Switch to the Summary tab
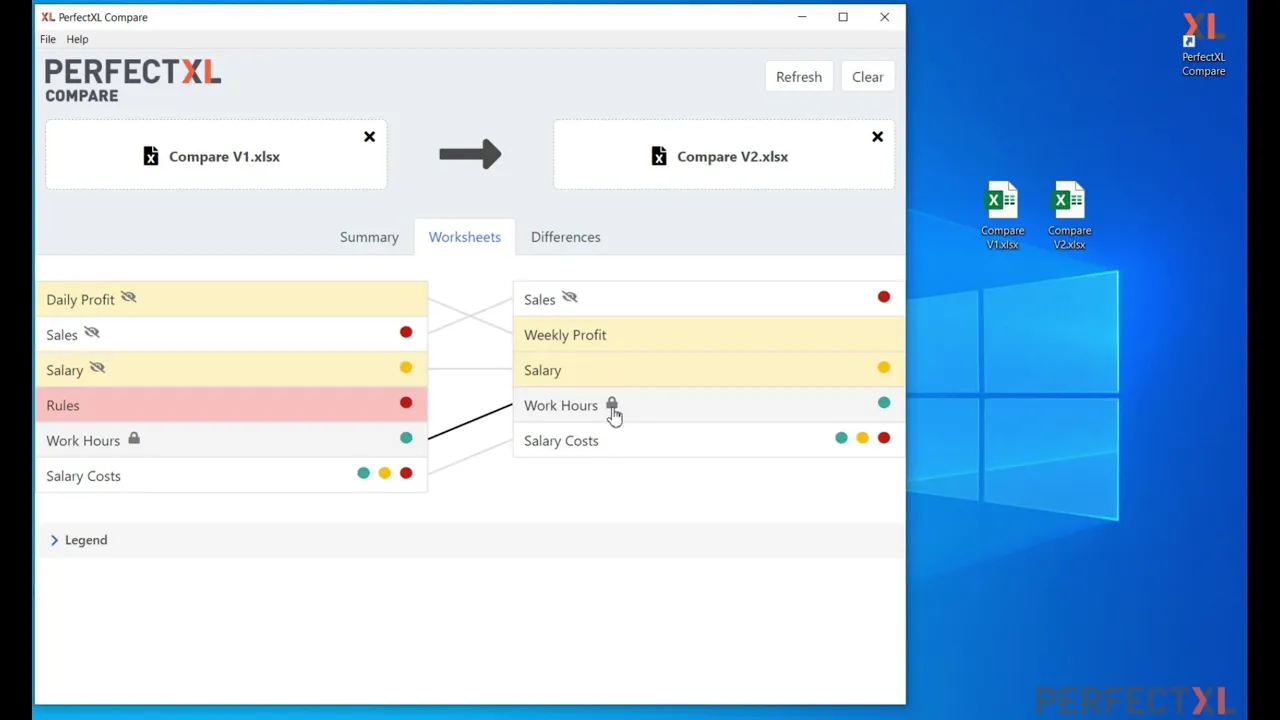This screenshot has height=720, width=1280. click(369, 237)
